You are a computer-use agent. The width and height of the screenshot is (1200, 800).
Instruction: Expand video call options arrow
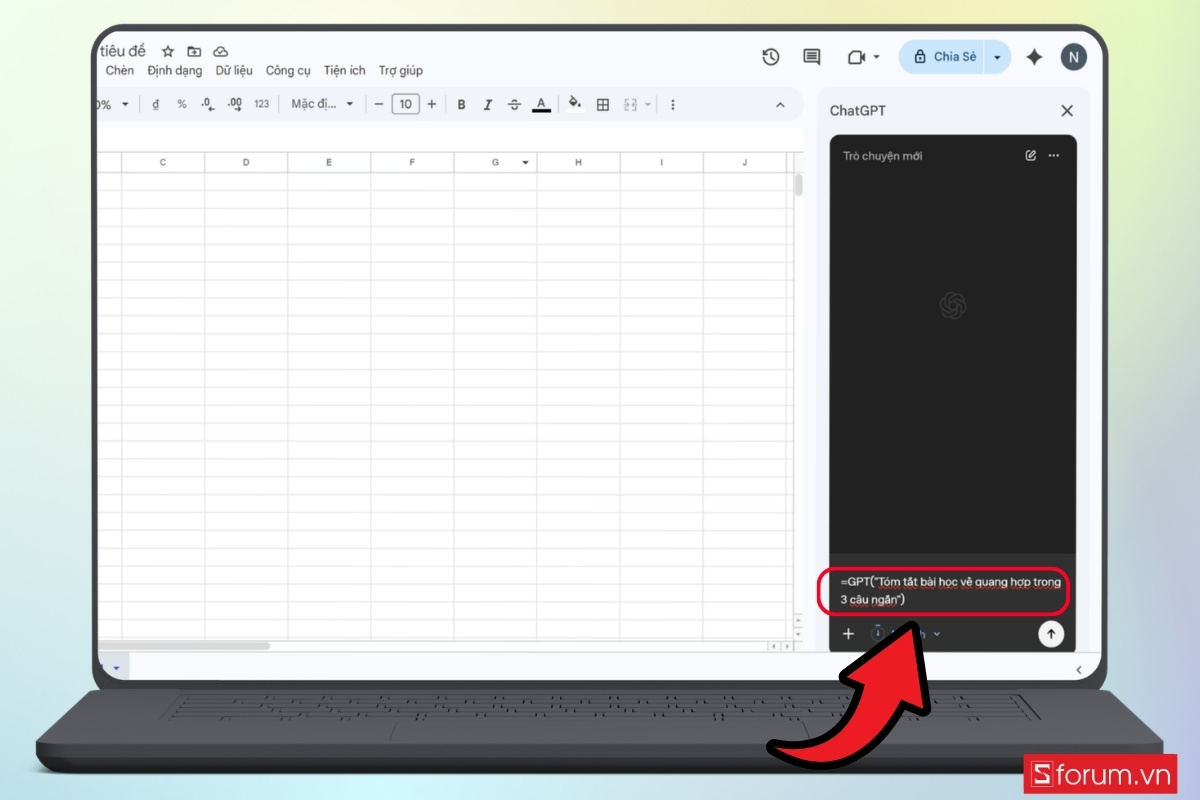point(877,57)
